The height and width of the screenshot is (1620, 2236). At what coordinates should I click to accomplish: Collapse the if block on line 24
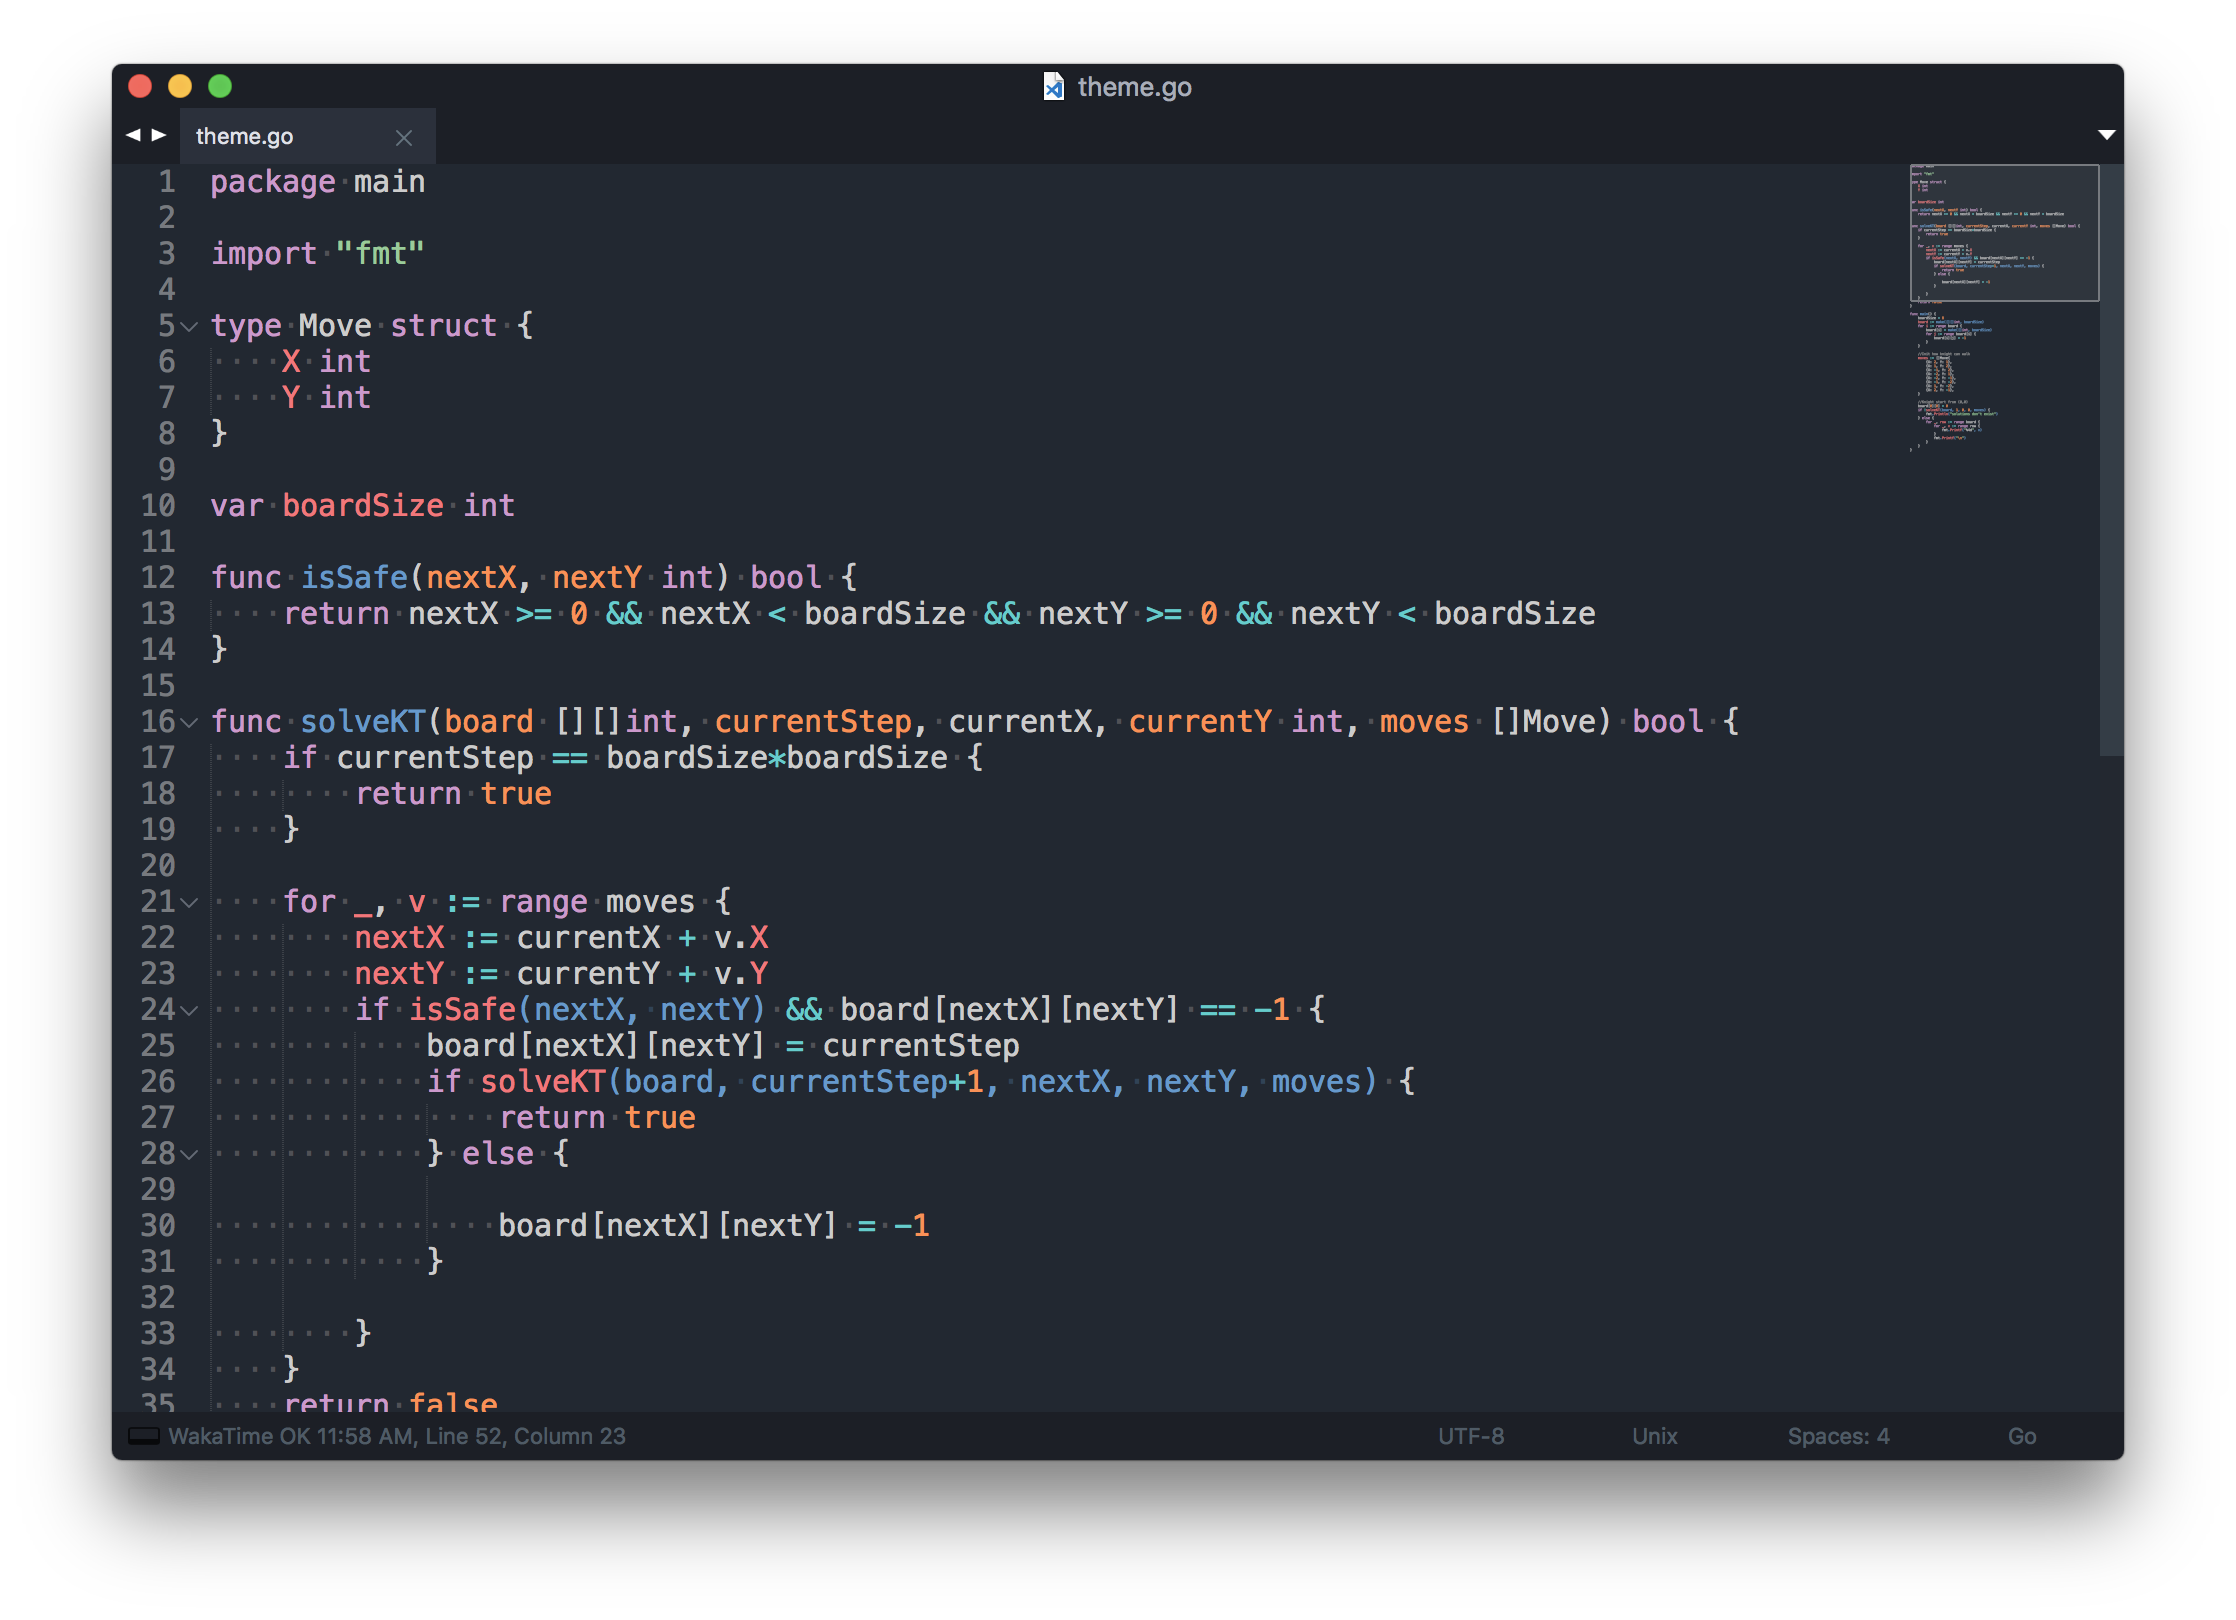click(190, 1010)
